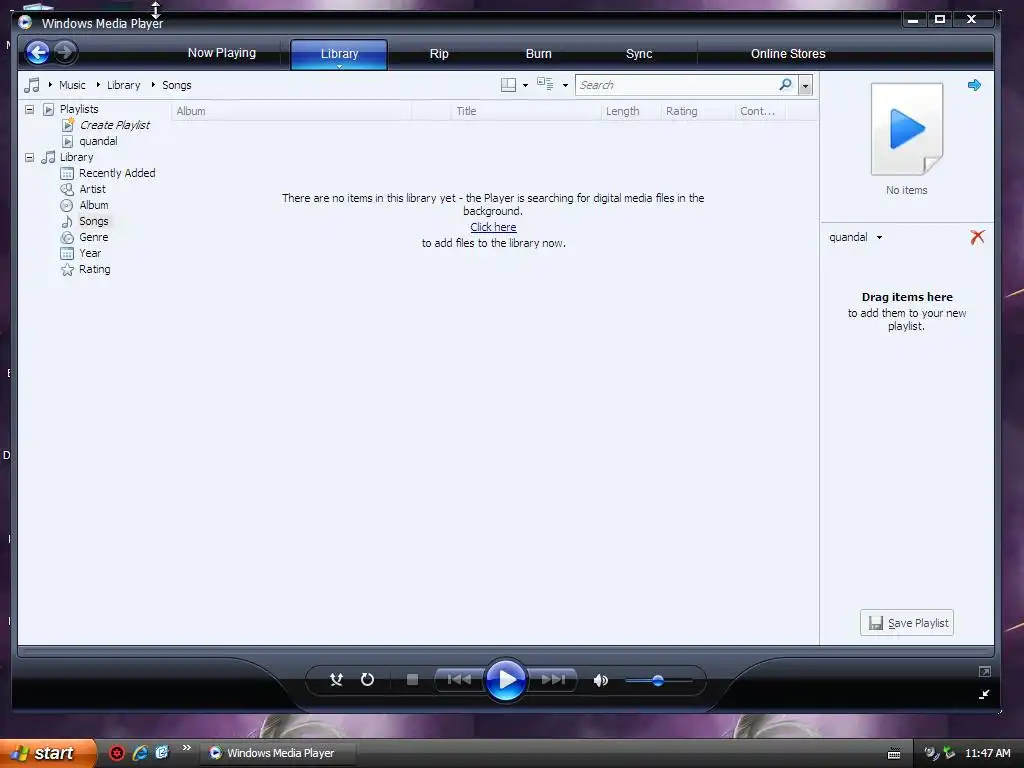
Task: Turn shuffle on
Action: (336, 680)
